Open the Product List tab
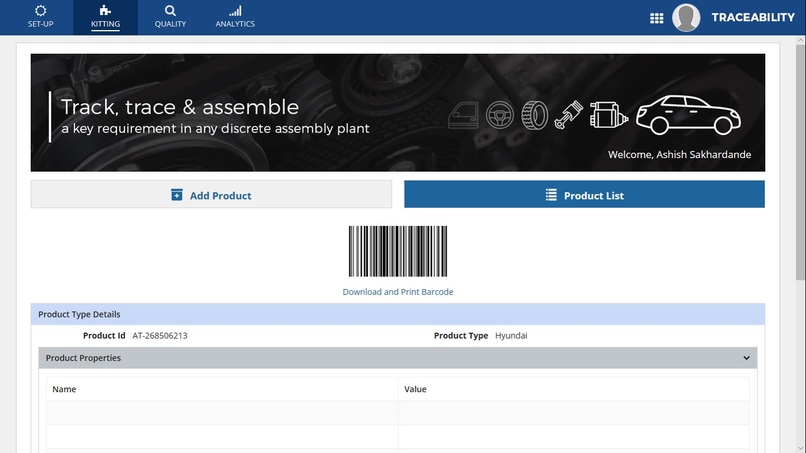 coord(584,194)
